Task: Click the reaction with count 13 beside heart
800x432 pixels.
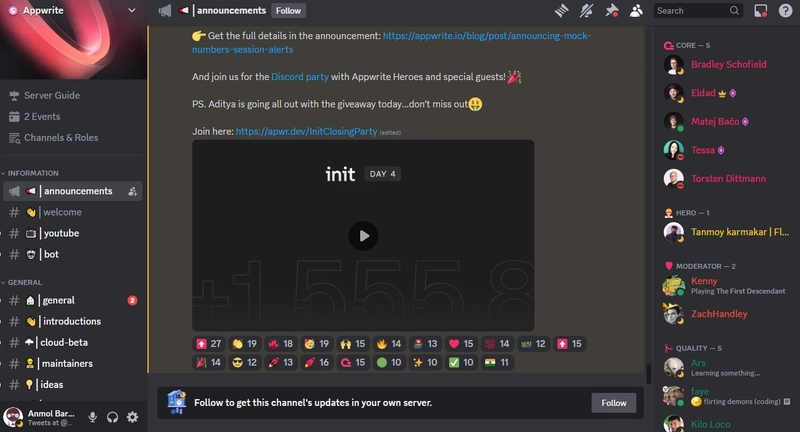Action: coord(426,344)
